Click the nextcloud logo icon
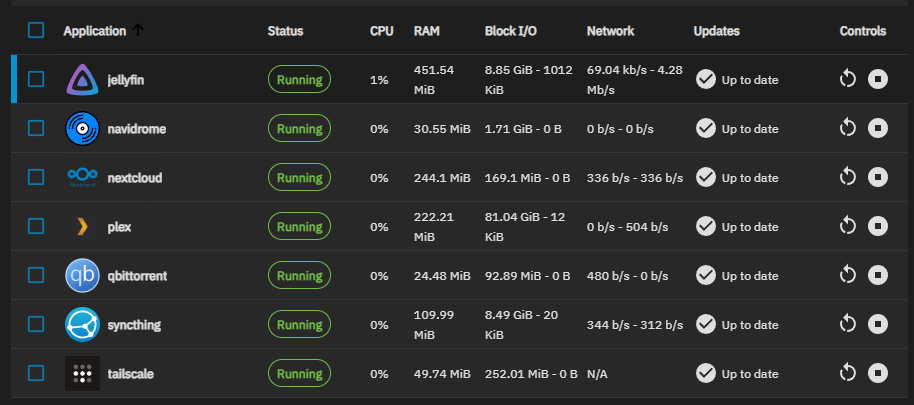Screen dimensions: 914x405 pyautogui.click(x=82, y=177)
